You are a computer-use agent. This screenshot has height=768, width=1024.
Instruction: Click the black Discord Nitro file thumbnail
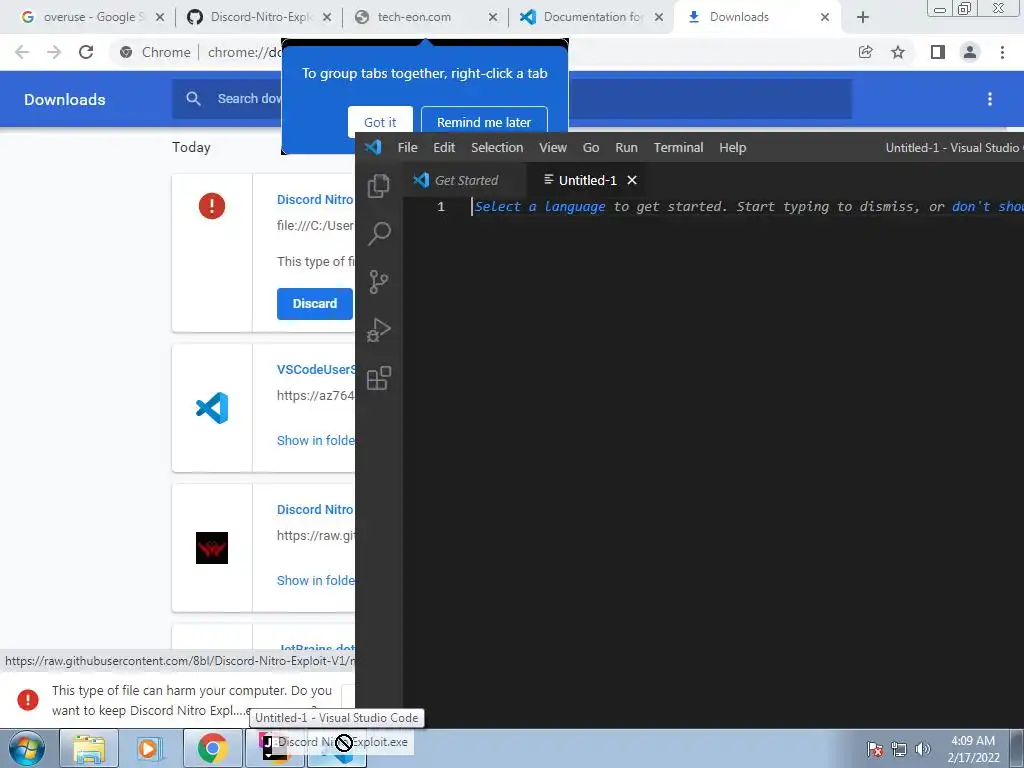(x=212, y=547)
